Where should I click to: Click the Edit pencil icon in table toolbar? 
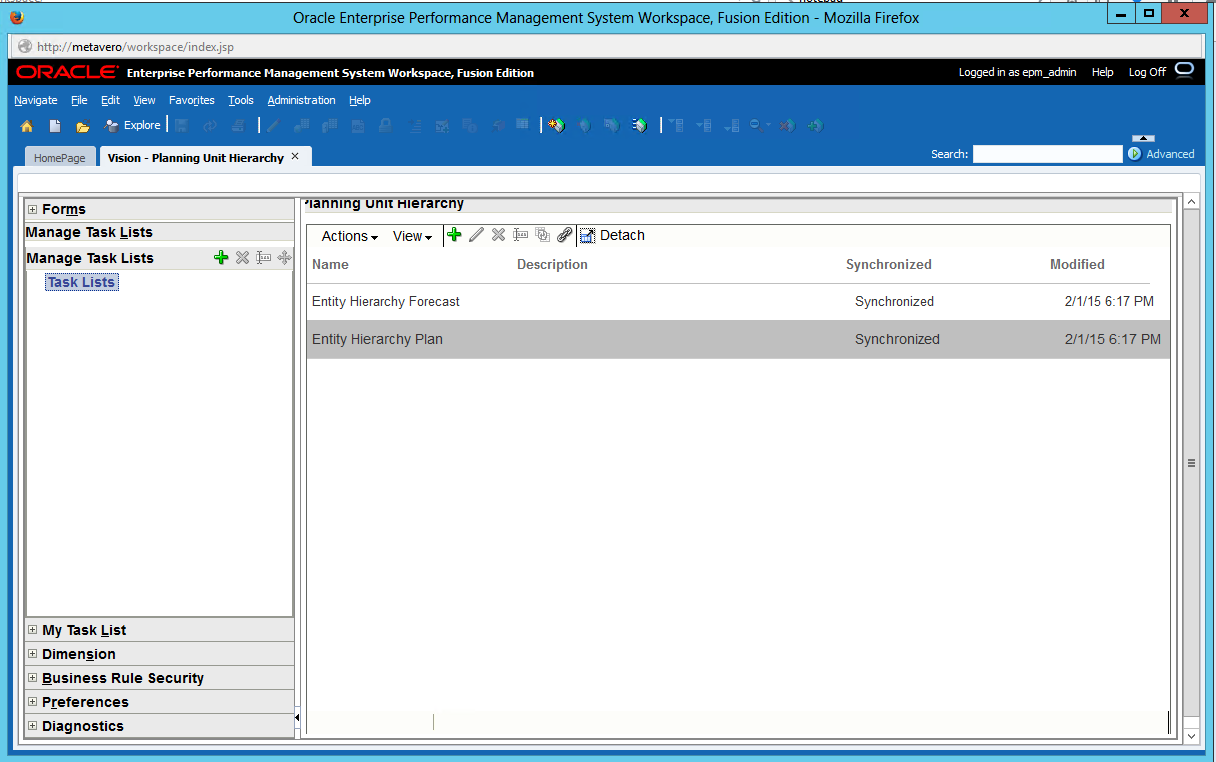coord(476,235)
